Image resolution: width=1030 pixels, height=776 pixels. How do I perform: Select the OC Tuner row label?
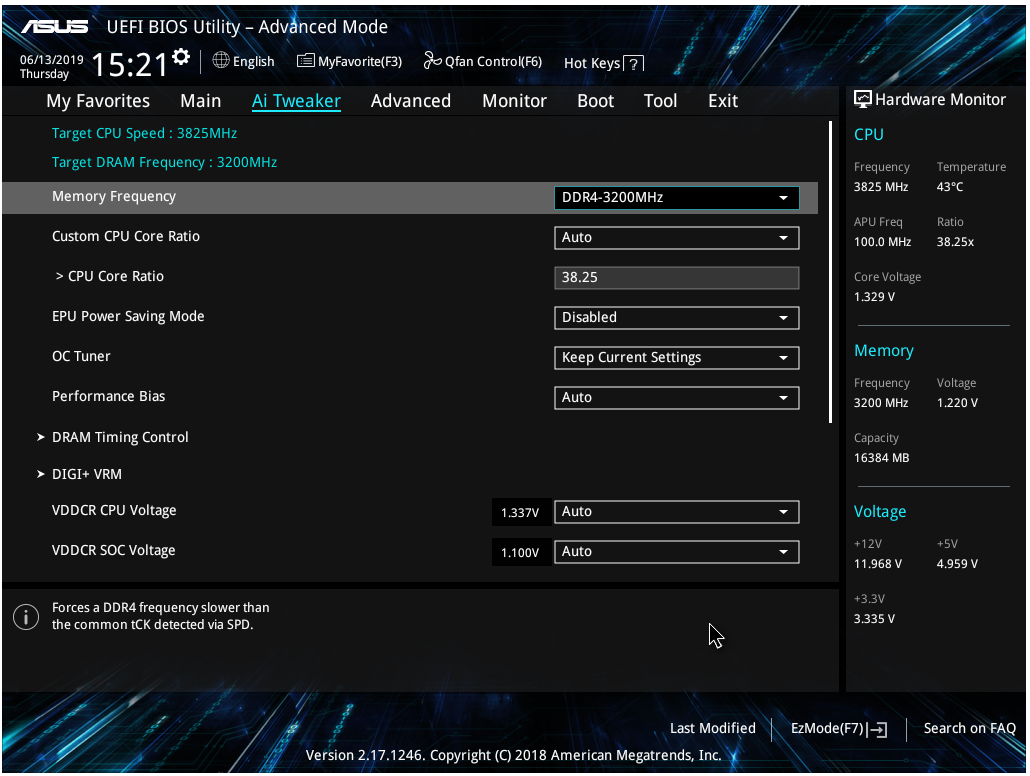pos(81,356)
